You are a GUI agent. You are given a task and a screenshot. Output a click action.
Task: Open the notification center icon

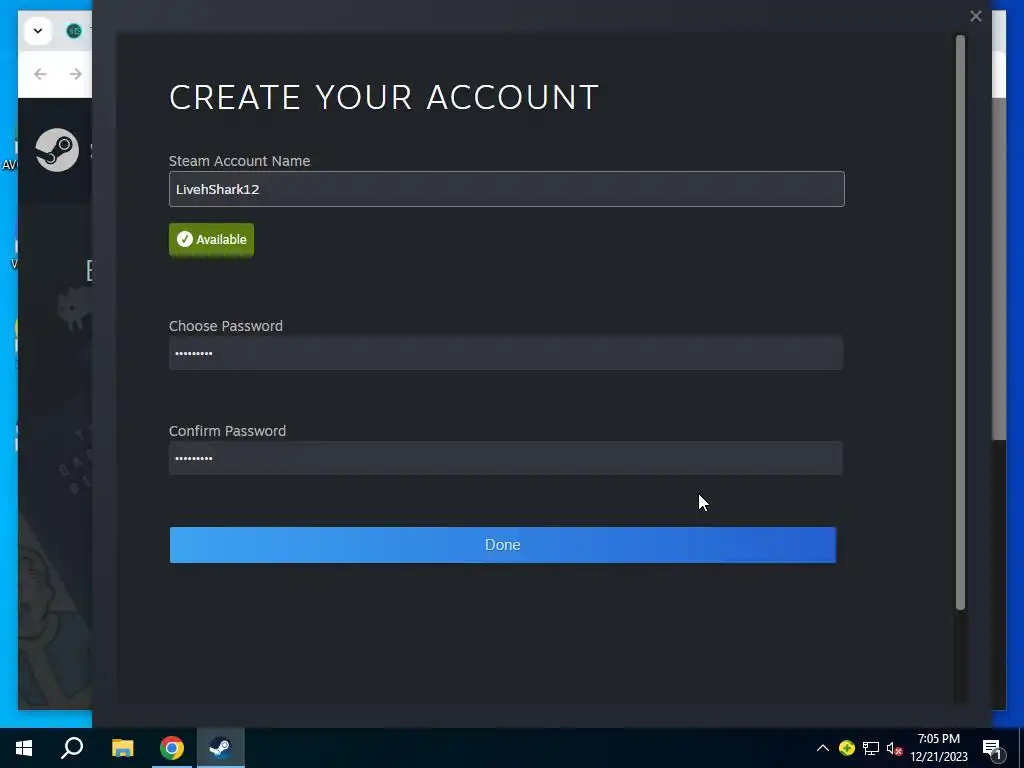[992, 748]
